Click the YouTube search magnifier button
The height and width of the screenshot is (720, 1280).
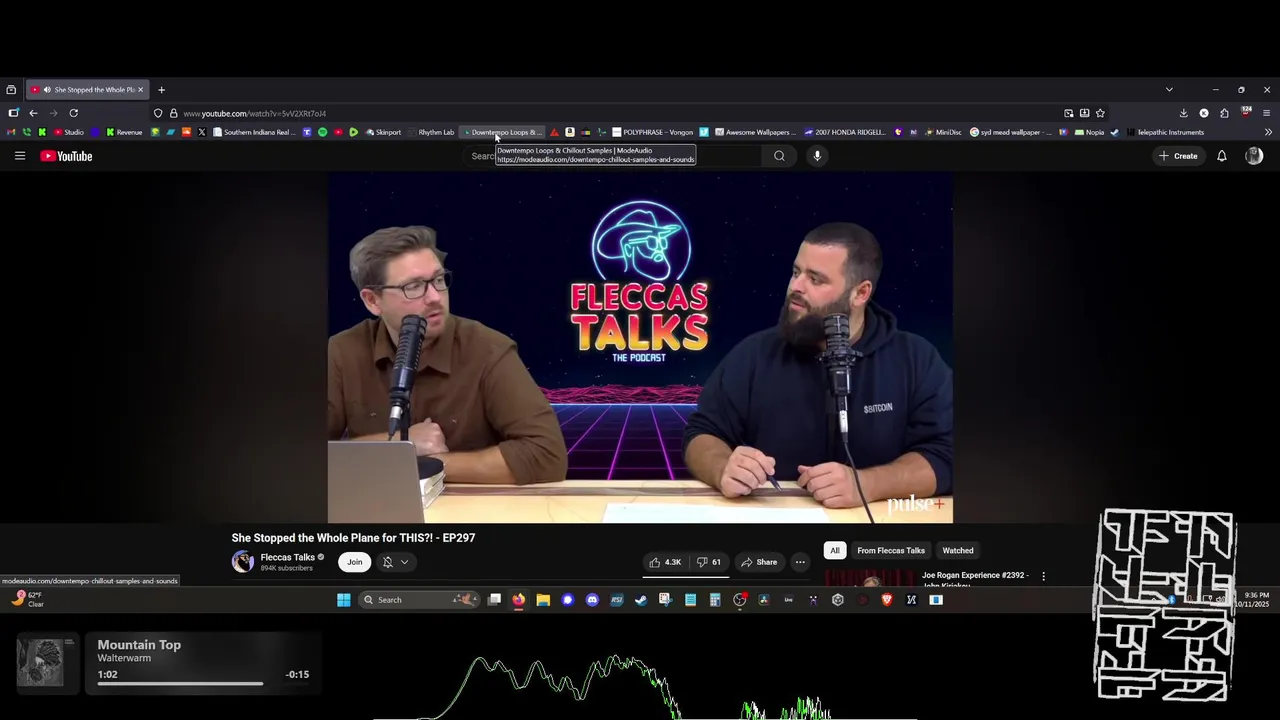[779, 156]
